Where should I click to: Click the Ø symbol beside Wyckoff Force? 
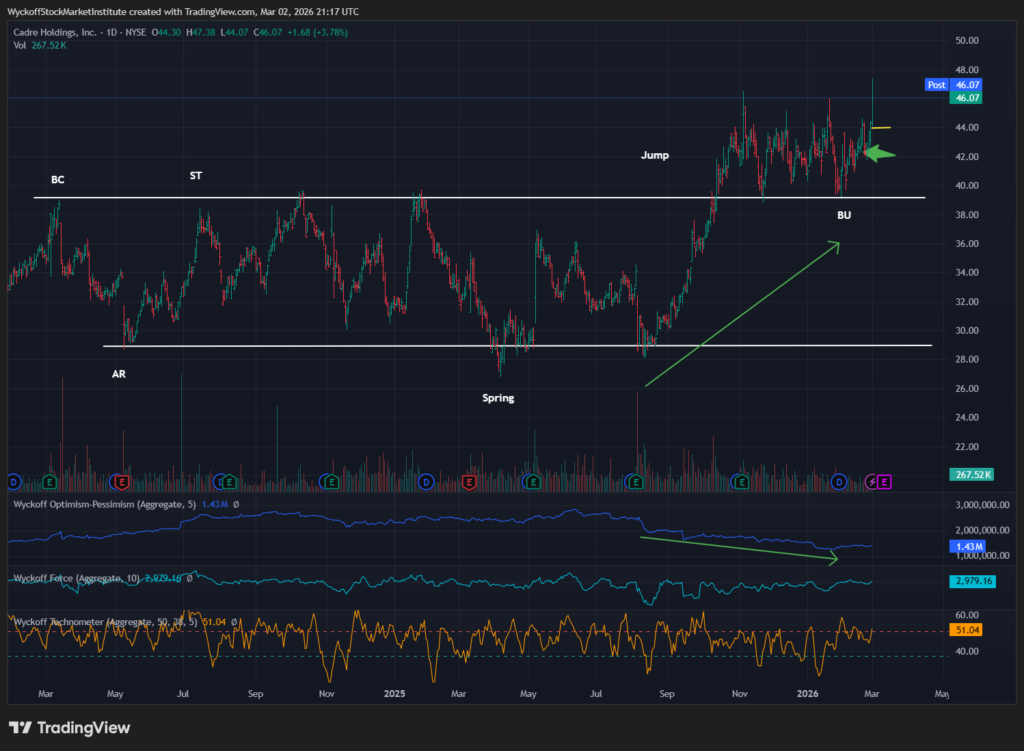click(189, 578)
